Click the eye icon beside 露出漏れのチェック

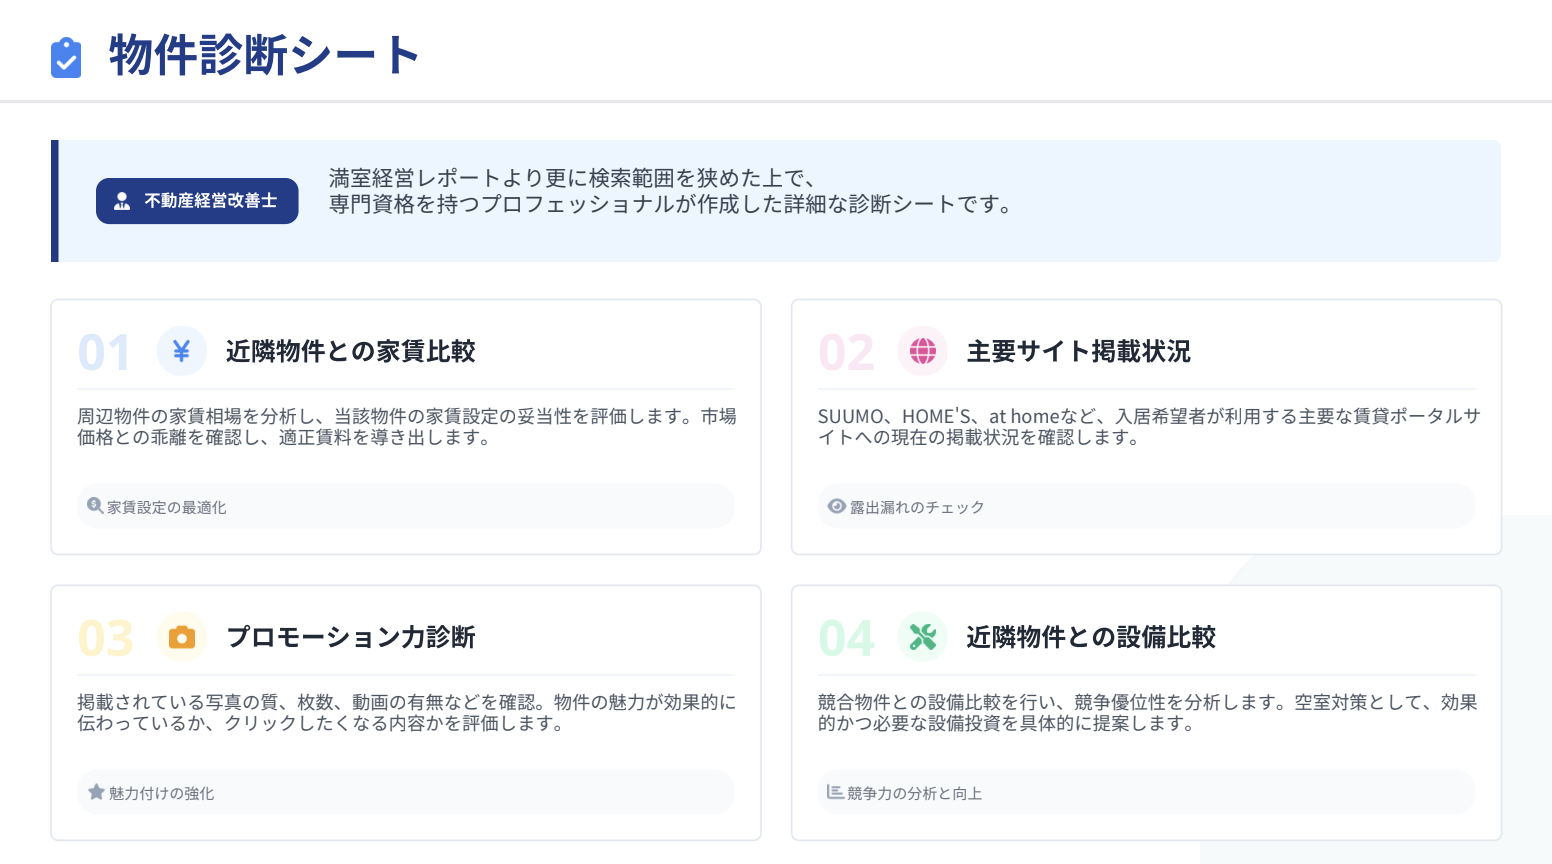837,506
